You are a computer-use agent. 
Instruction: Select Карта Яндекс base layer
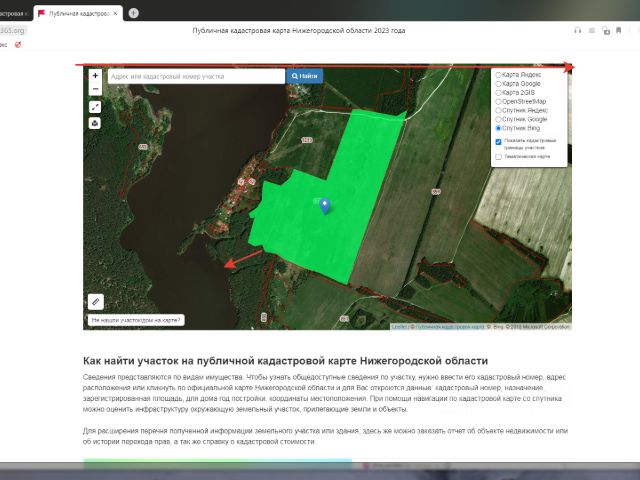pyautogui.click(x=499, y=75)
